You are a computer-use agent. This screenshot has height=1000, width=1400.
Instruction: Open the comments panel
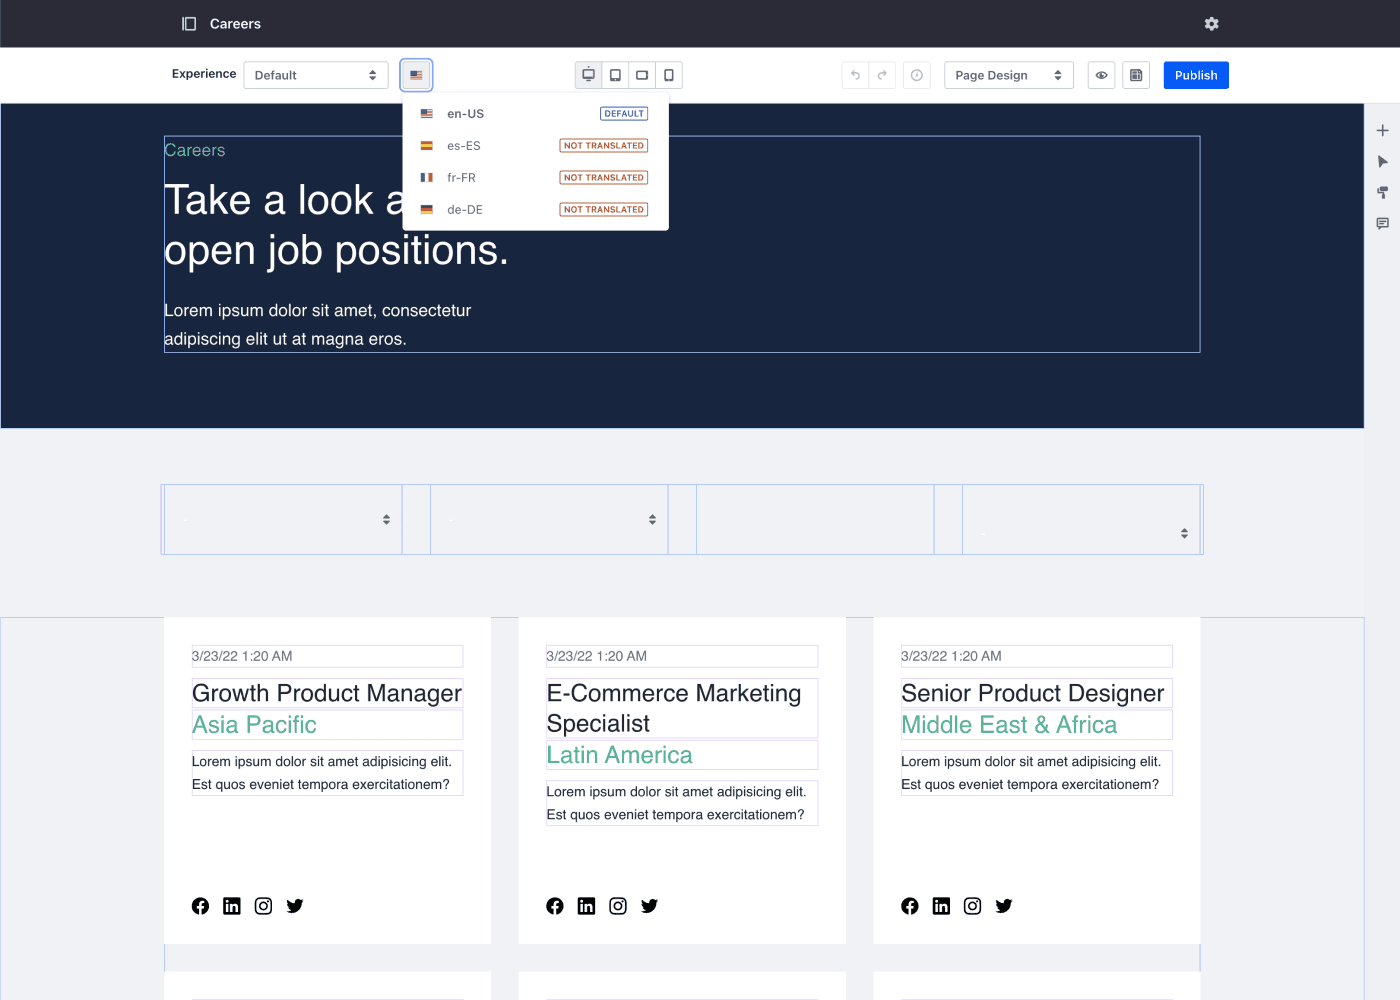[1383, 224]
